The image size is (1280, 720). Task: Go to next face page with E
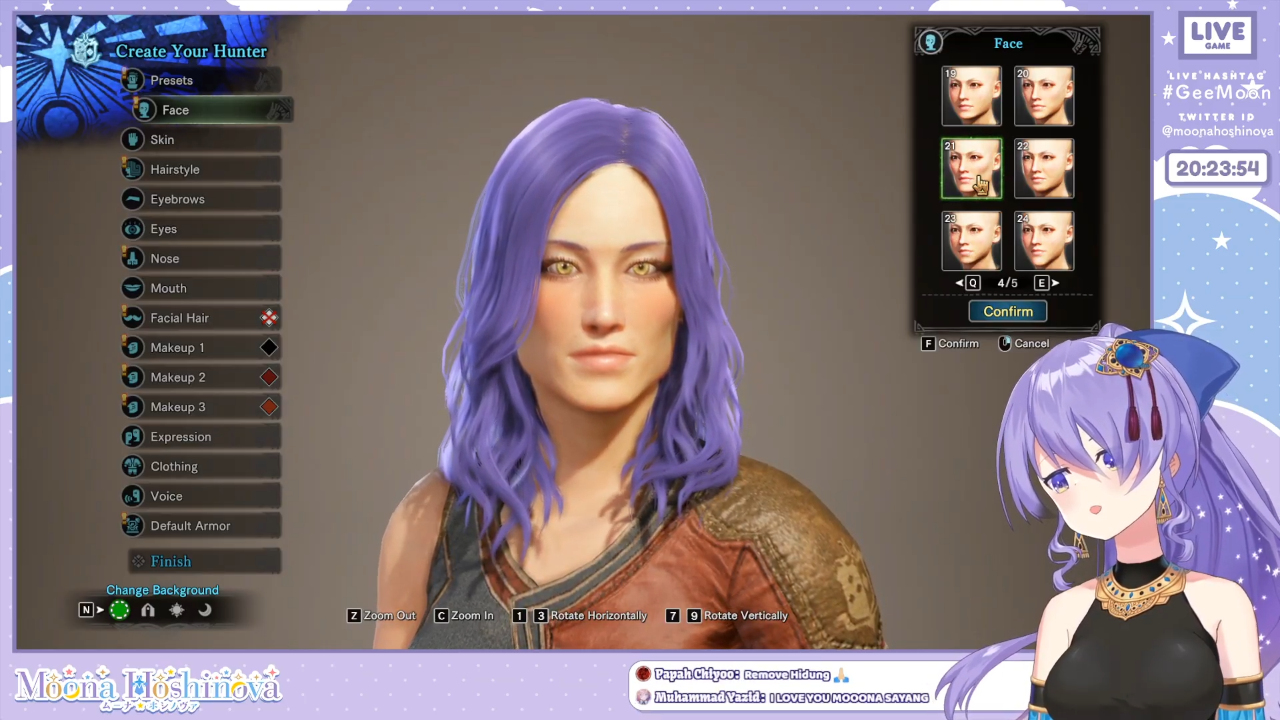(1047, 283)
